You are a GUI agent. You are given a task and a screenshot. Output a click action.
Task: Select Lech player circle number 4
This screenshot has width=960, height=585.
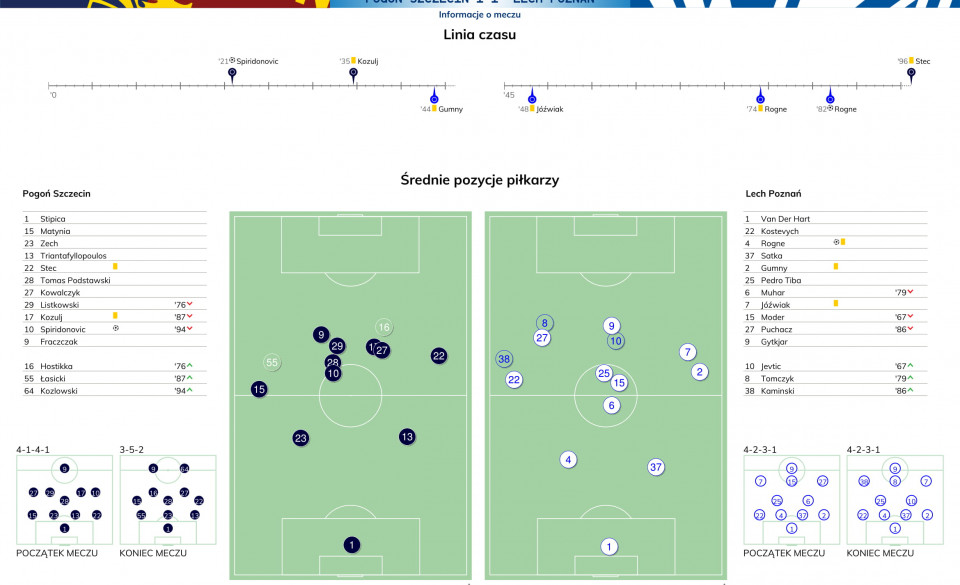click(x=568, y=460)
